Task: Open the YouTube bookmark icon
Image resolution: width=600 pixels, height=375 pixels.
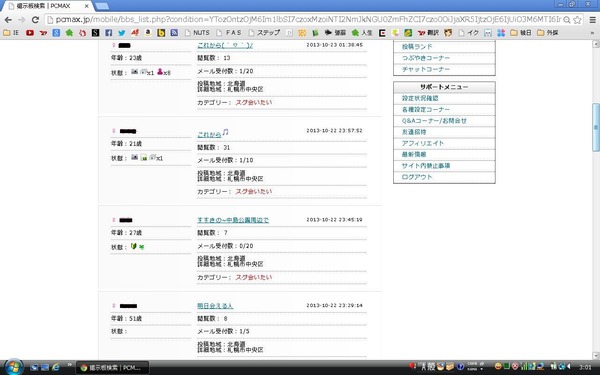Action: click(30, 33)
